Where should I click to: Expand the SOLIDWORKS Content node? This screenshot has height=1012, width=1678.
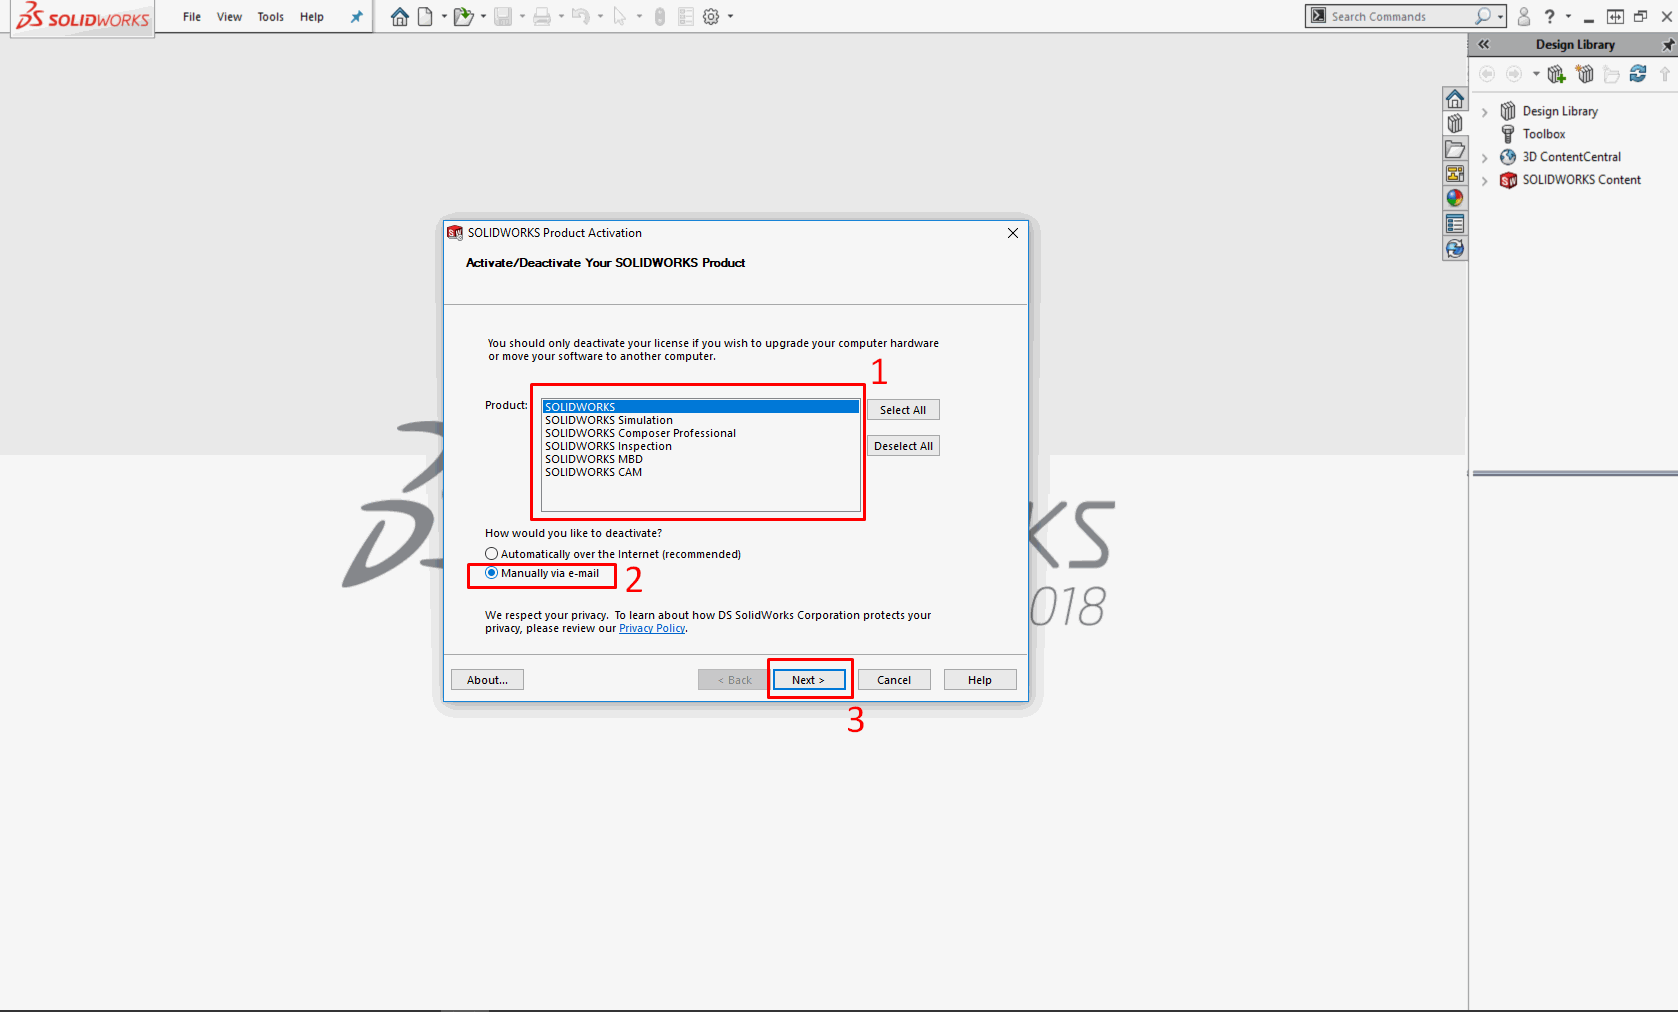click(x=1485, y=181)
